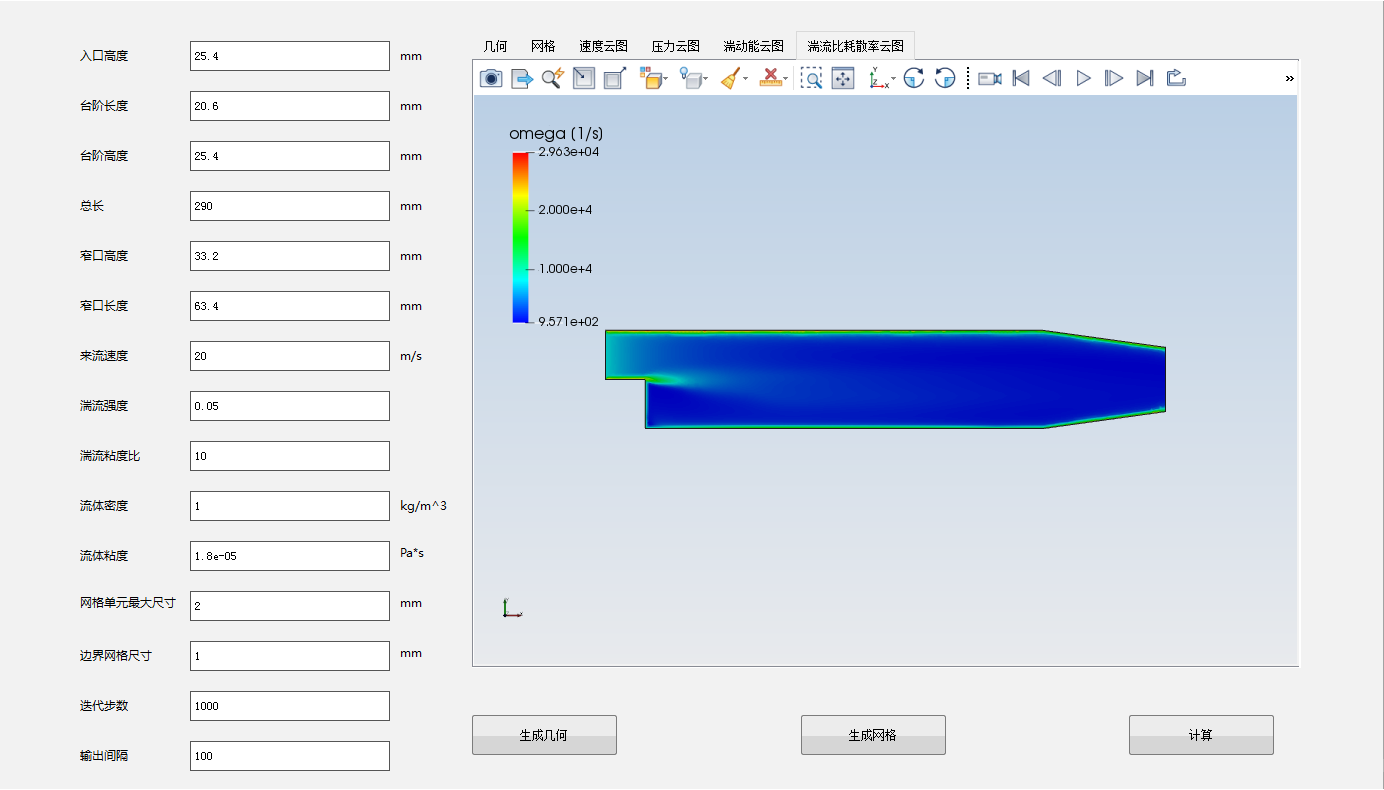The width and height of the screenshot is (1384, 790).
Task: Click the 来流速度 input field
Action: click(x=290, y=356)
